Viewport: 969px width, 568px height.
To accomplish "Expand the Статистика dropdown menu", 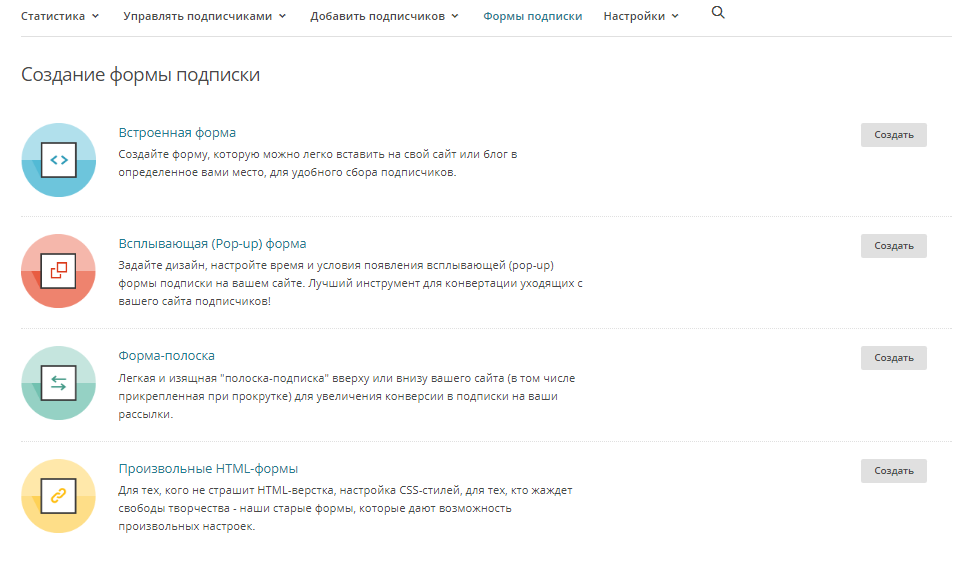I will click(x=60, y=16).
